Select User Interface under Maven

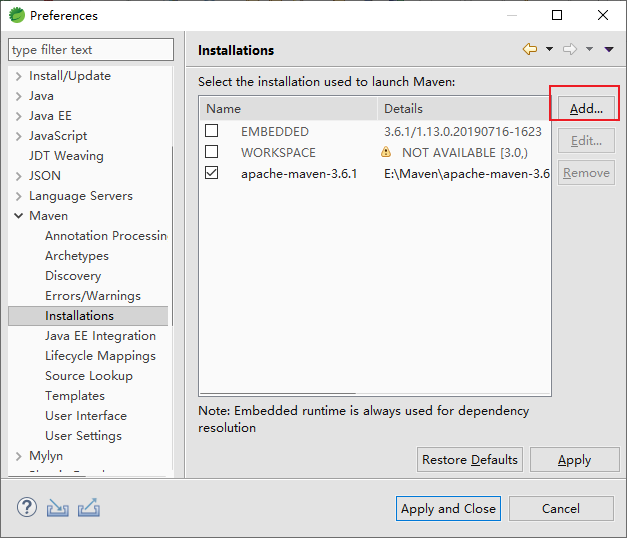[86, 416]
